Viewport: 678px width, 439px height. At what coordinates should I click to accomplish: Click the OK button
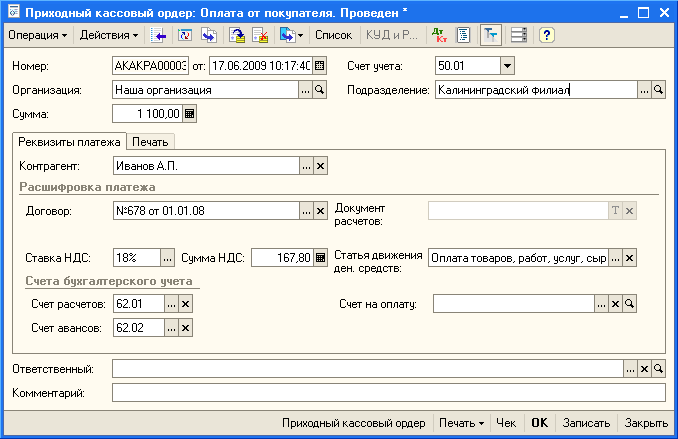(540, 423)
